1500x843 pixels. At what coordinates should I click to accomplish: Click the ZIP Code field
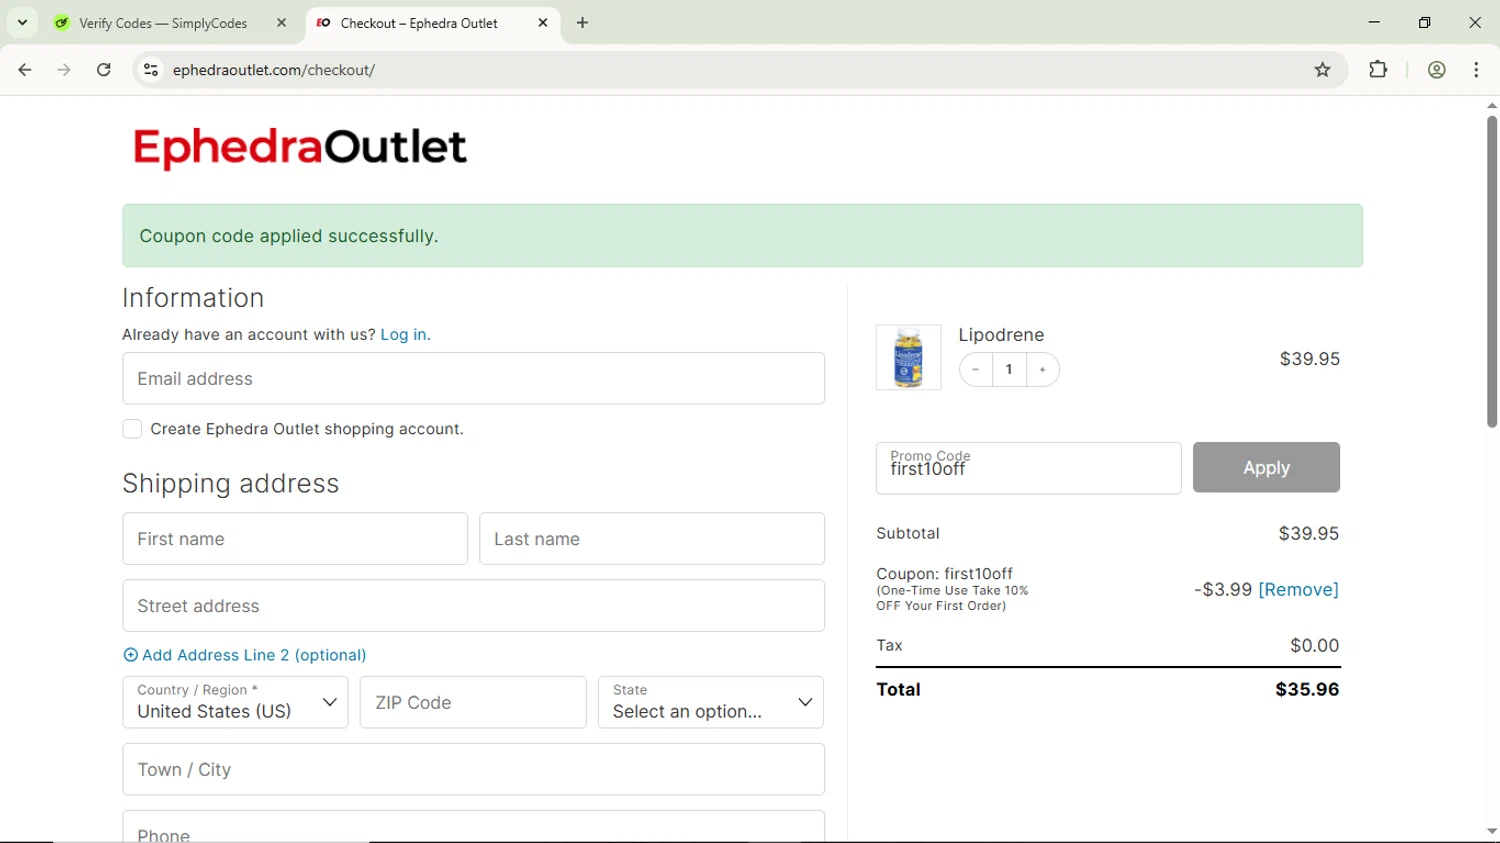click(473, 702)
